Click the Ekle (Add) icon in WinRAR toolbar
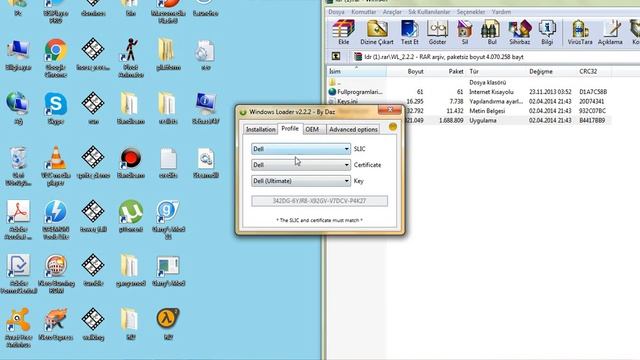Viewport: 640px width, 360px height. 343,32
